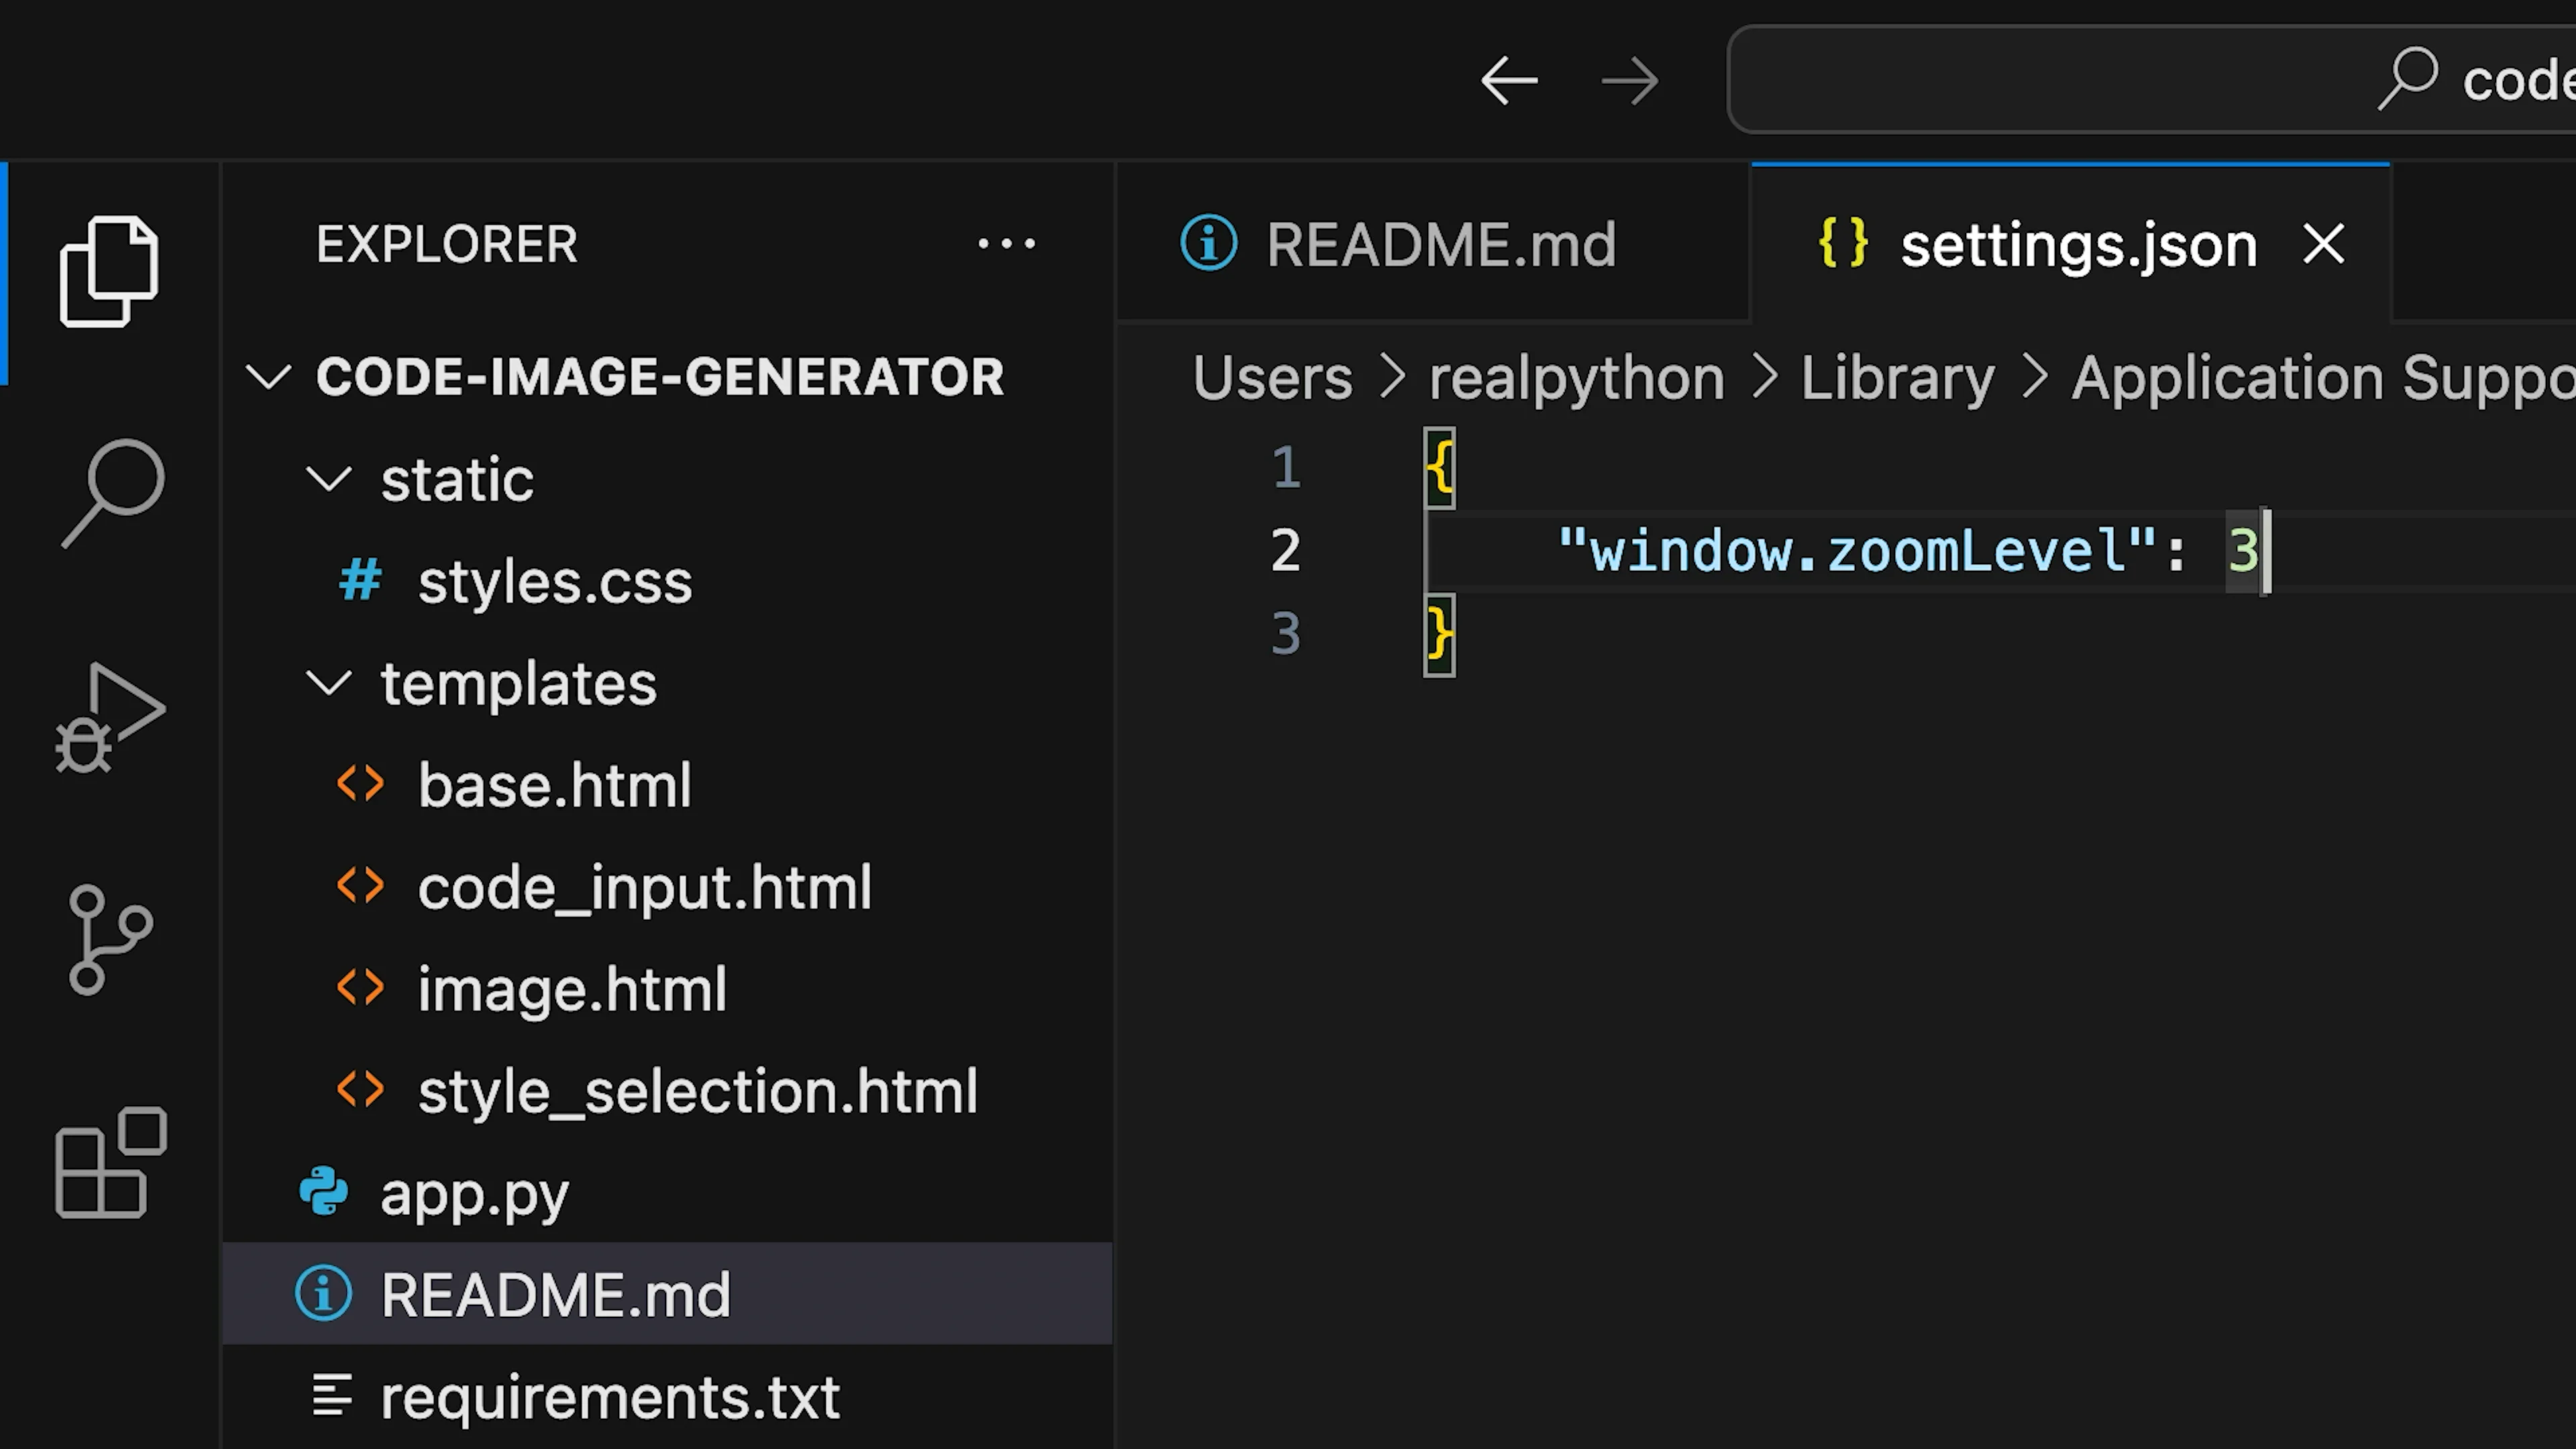Open the Source Control view

pos(110,939)
